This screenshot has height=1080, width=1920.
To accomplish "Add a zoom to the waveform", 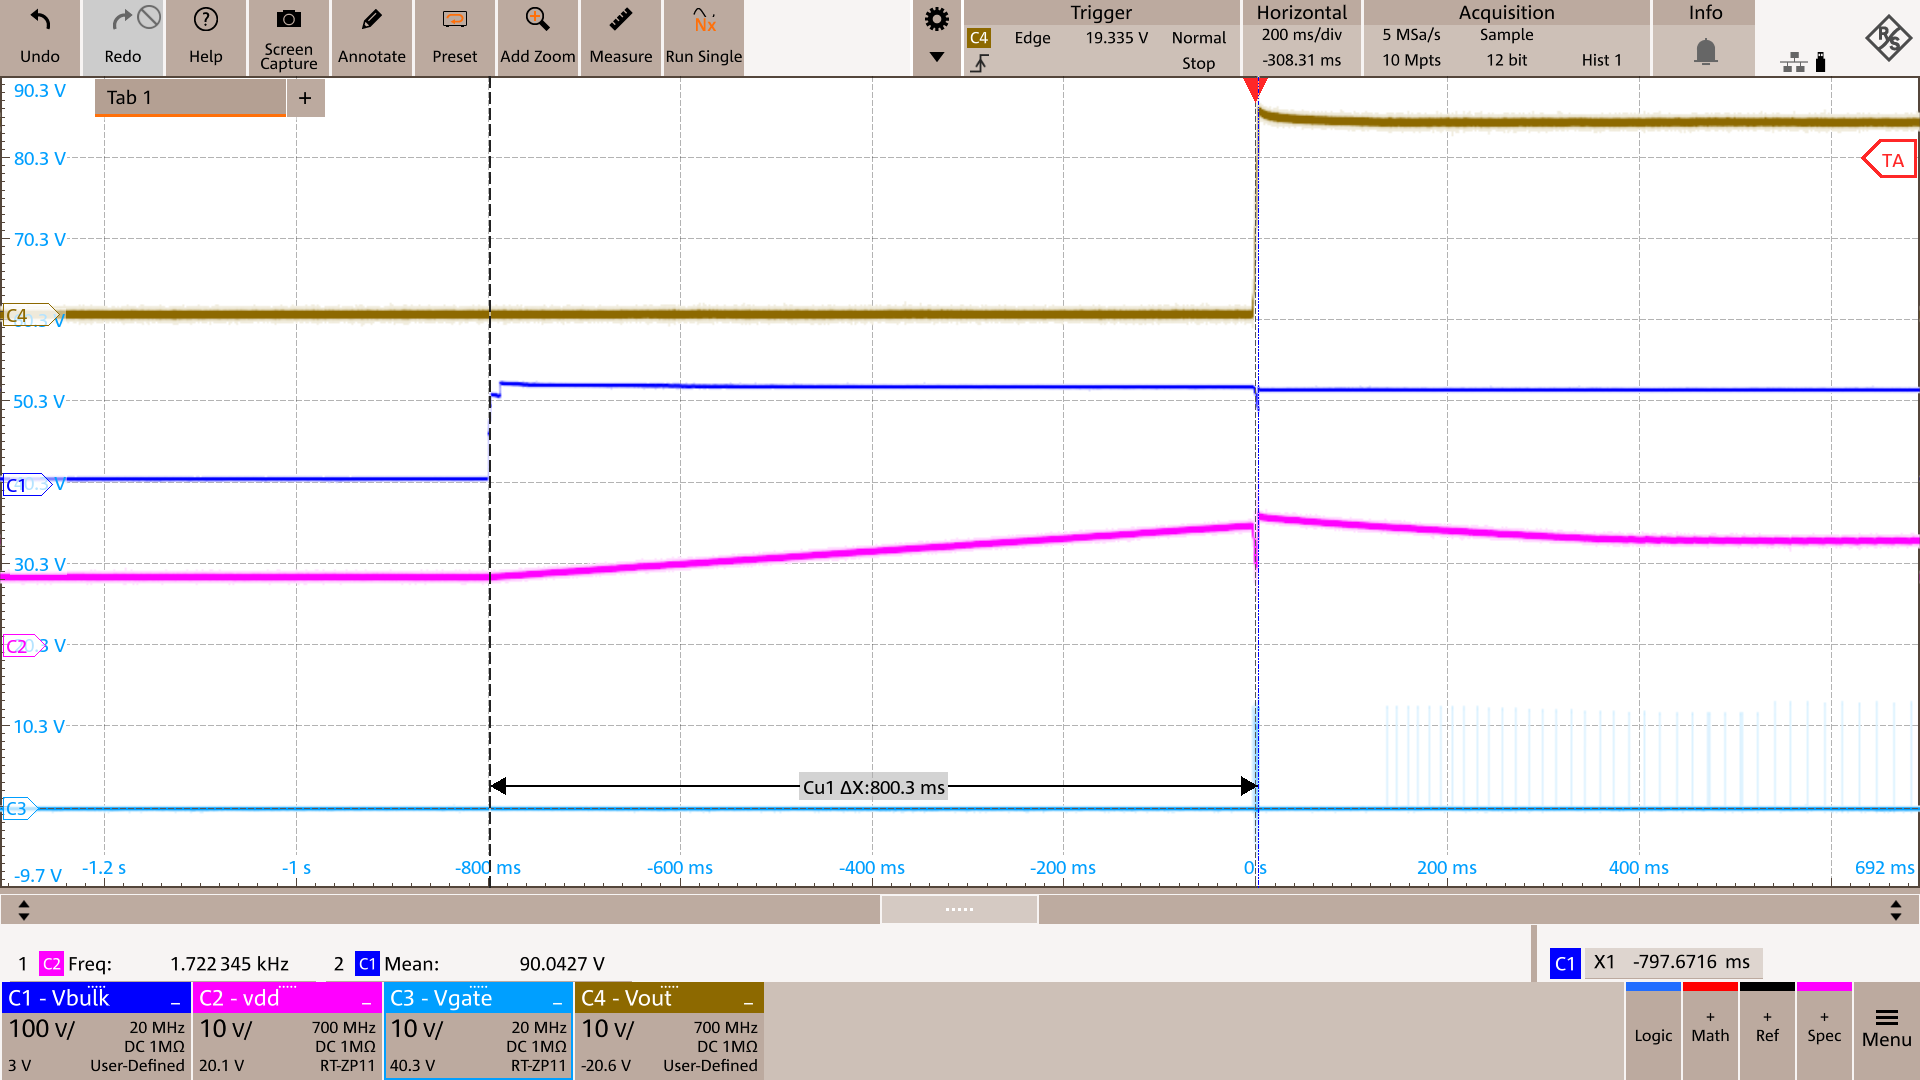I will point(537,38).
